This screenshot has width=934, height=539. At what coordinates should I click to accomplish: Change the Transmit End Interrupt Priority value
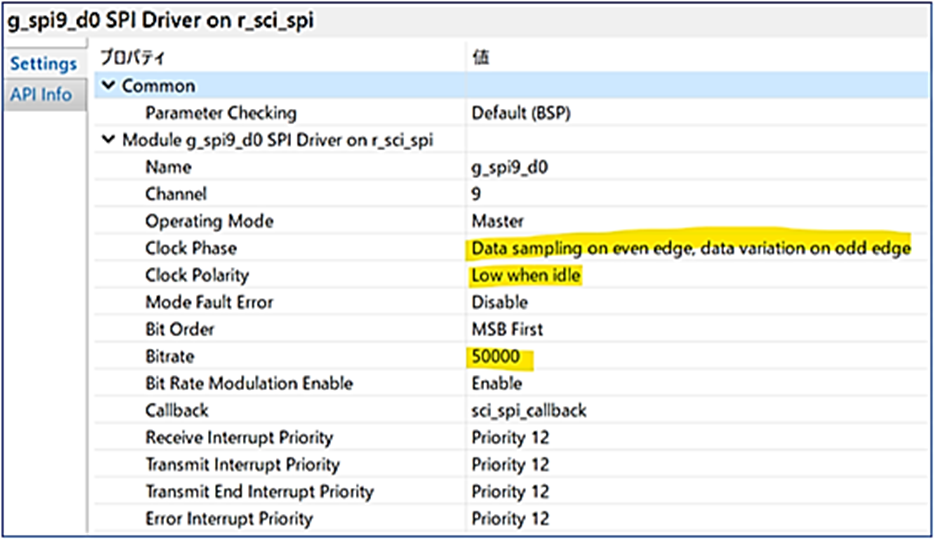pyautogui.click(x=510, y=491)
